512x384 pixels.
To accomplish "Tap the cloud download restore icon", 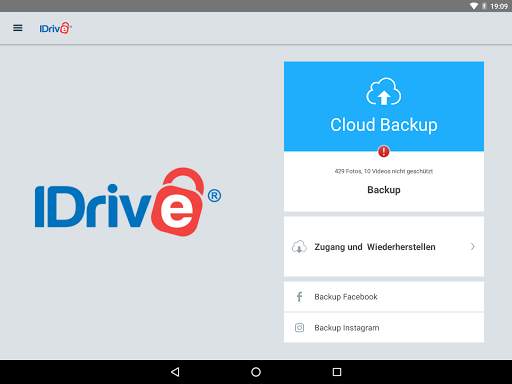I will tap(299, 247).
